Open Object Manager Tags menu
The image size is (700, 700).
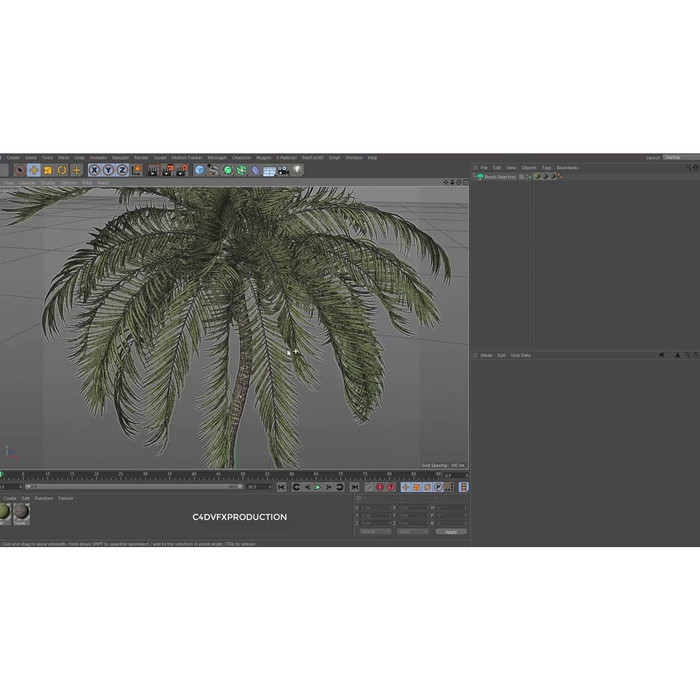click(x=546, y=167)
